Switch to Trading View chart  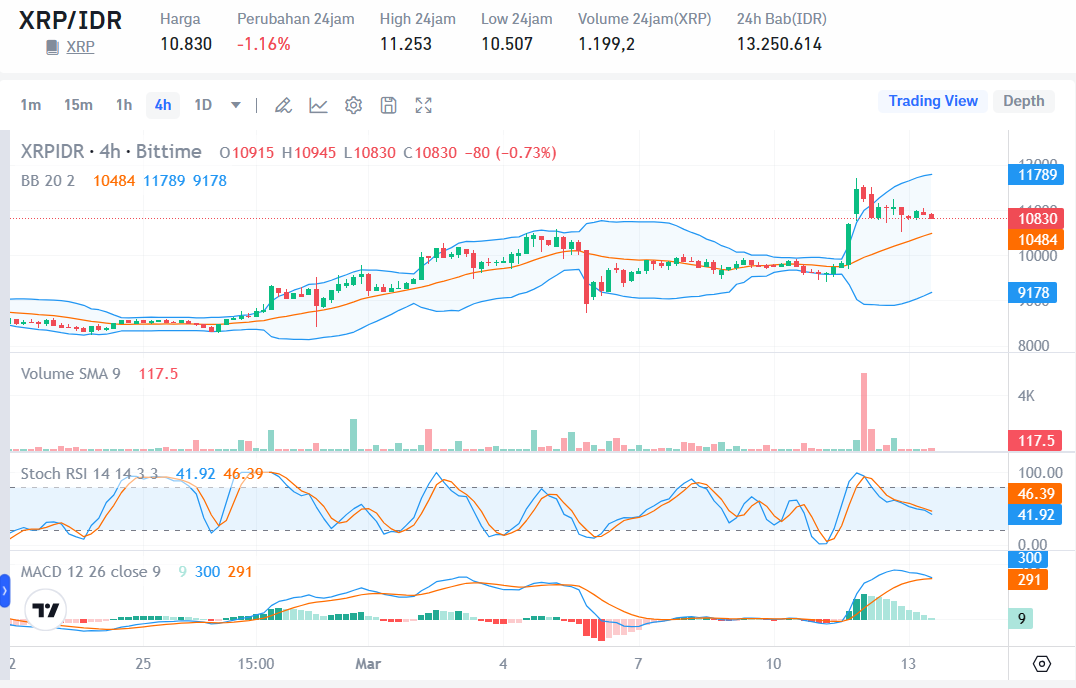933,101
